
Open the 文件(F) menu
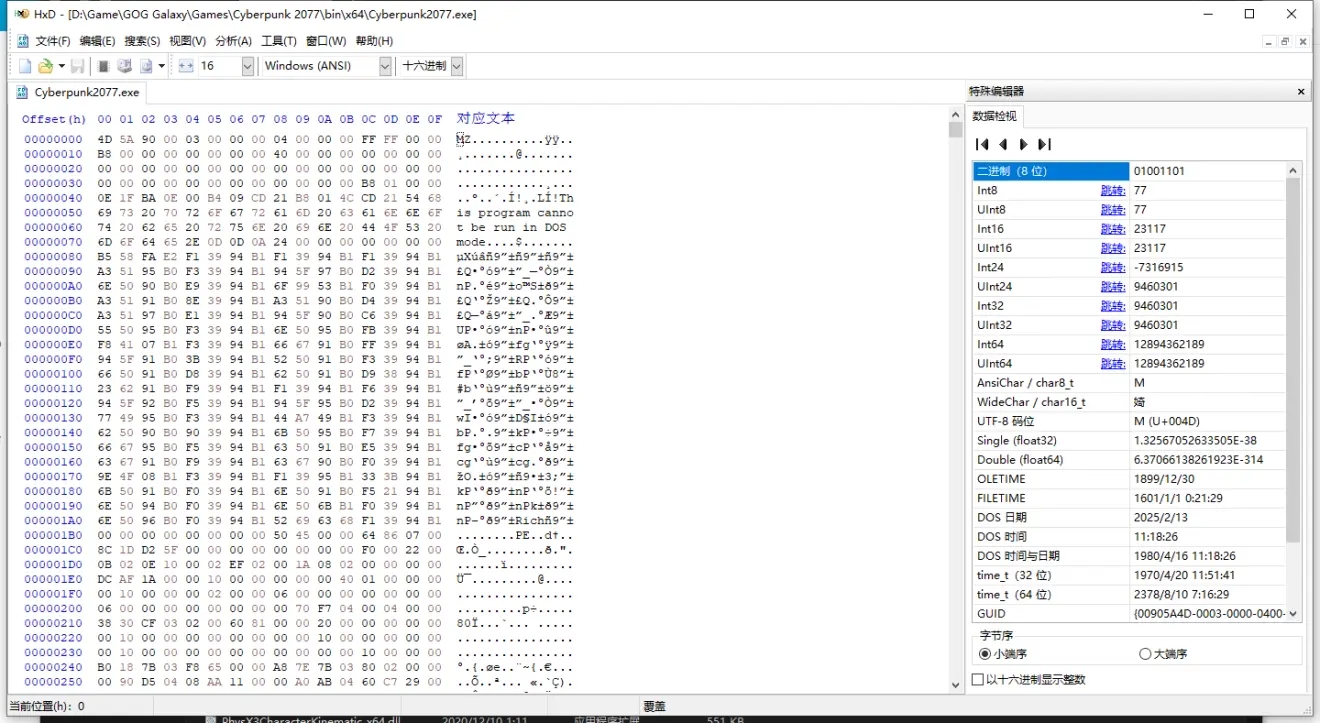53,41
